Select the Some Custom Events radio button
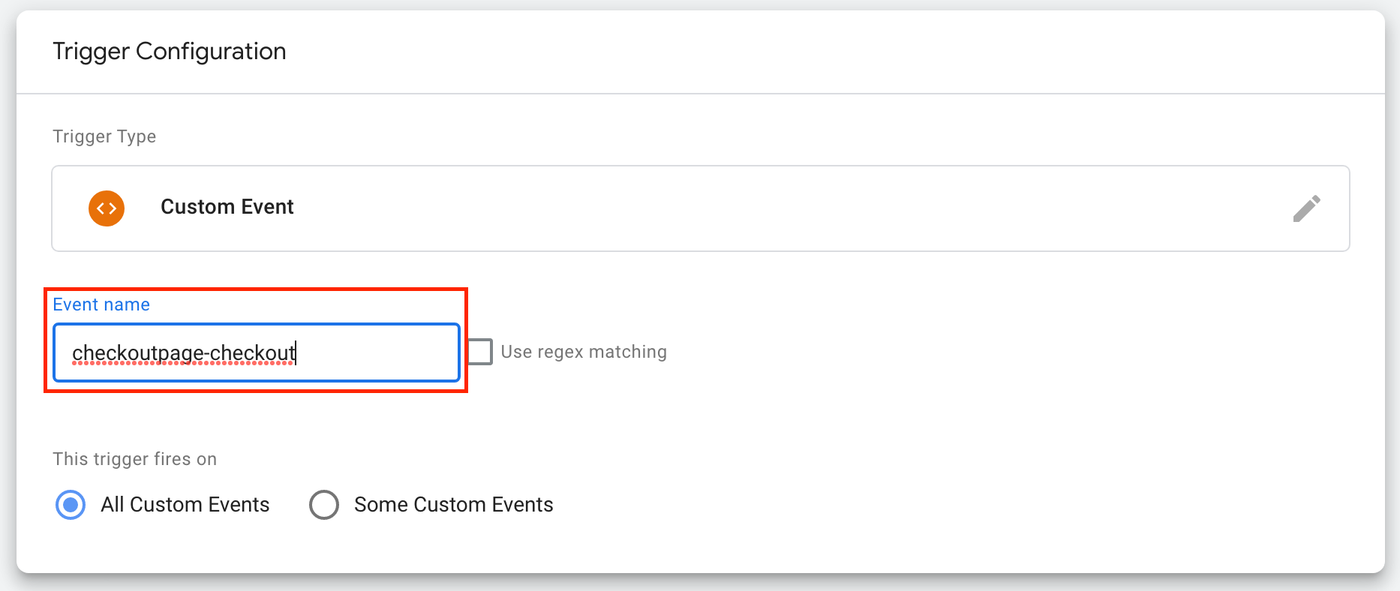 (x=324, y=505)
